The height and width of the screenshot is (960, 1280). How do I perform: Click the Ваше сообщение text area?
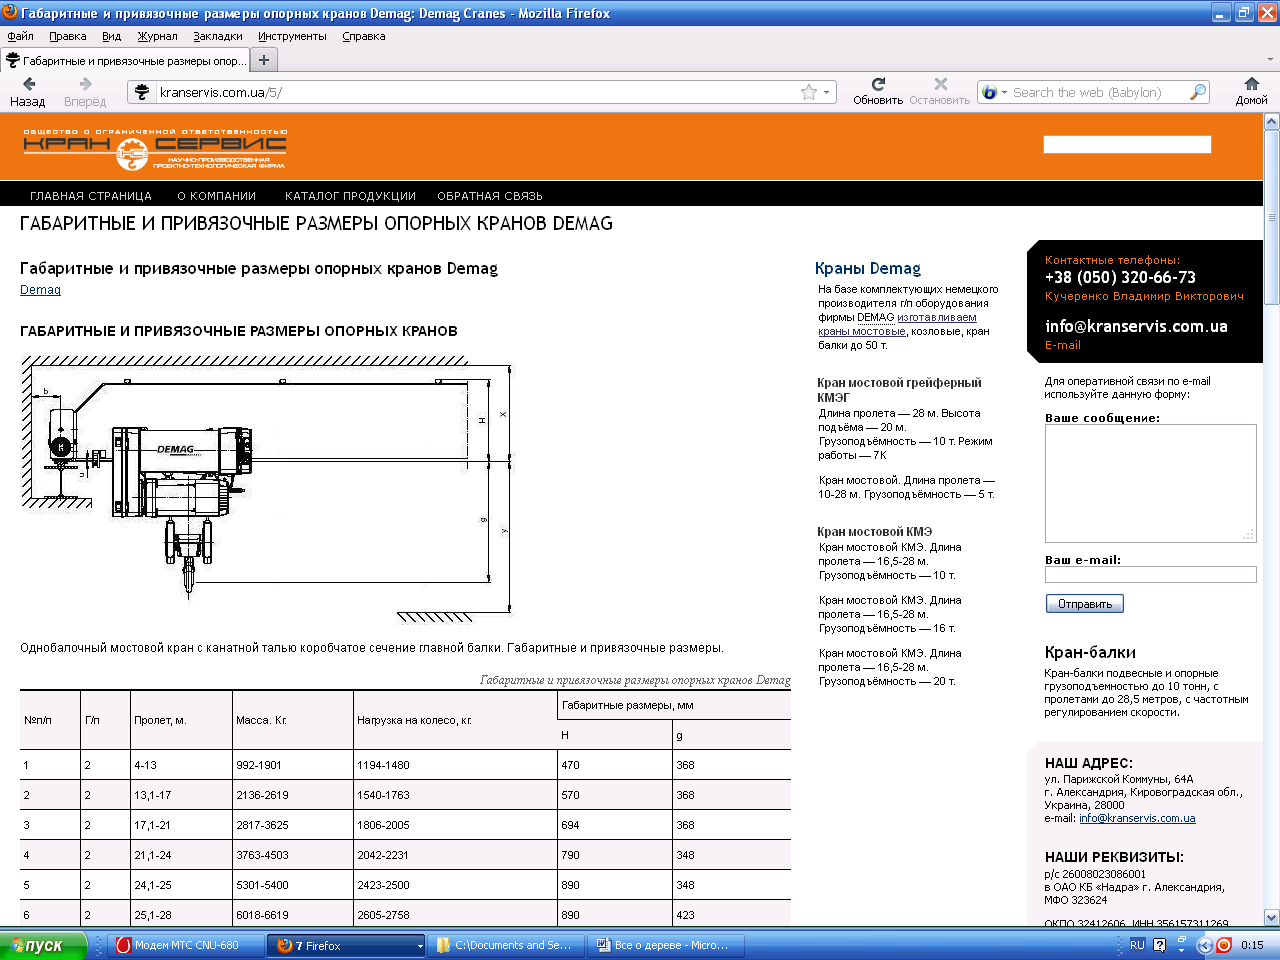click(1150, 484)
